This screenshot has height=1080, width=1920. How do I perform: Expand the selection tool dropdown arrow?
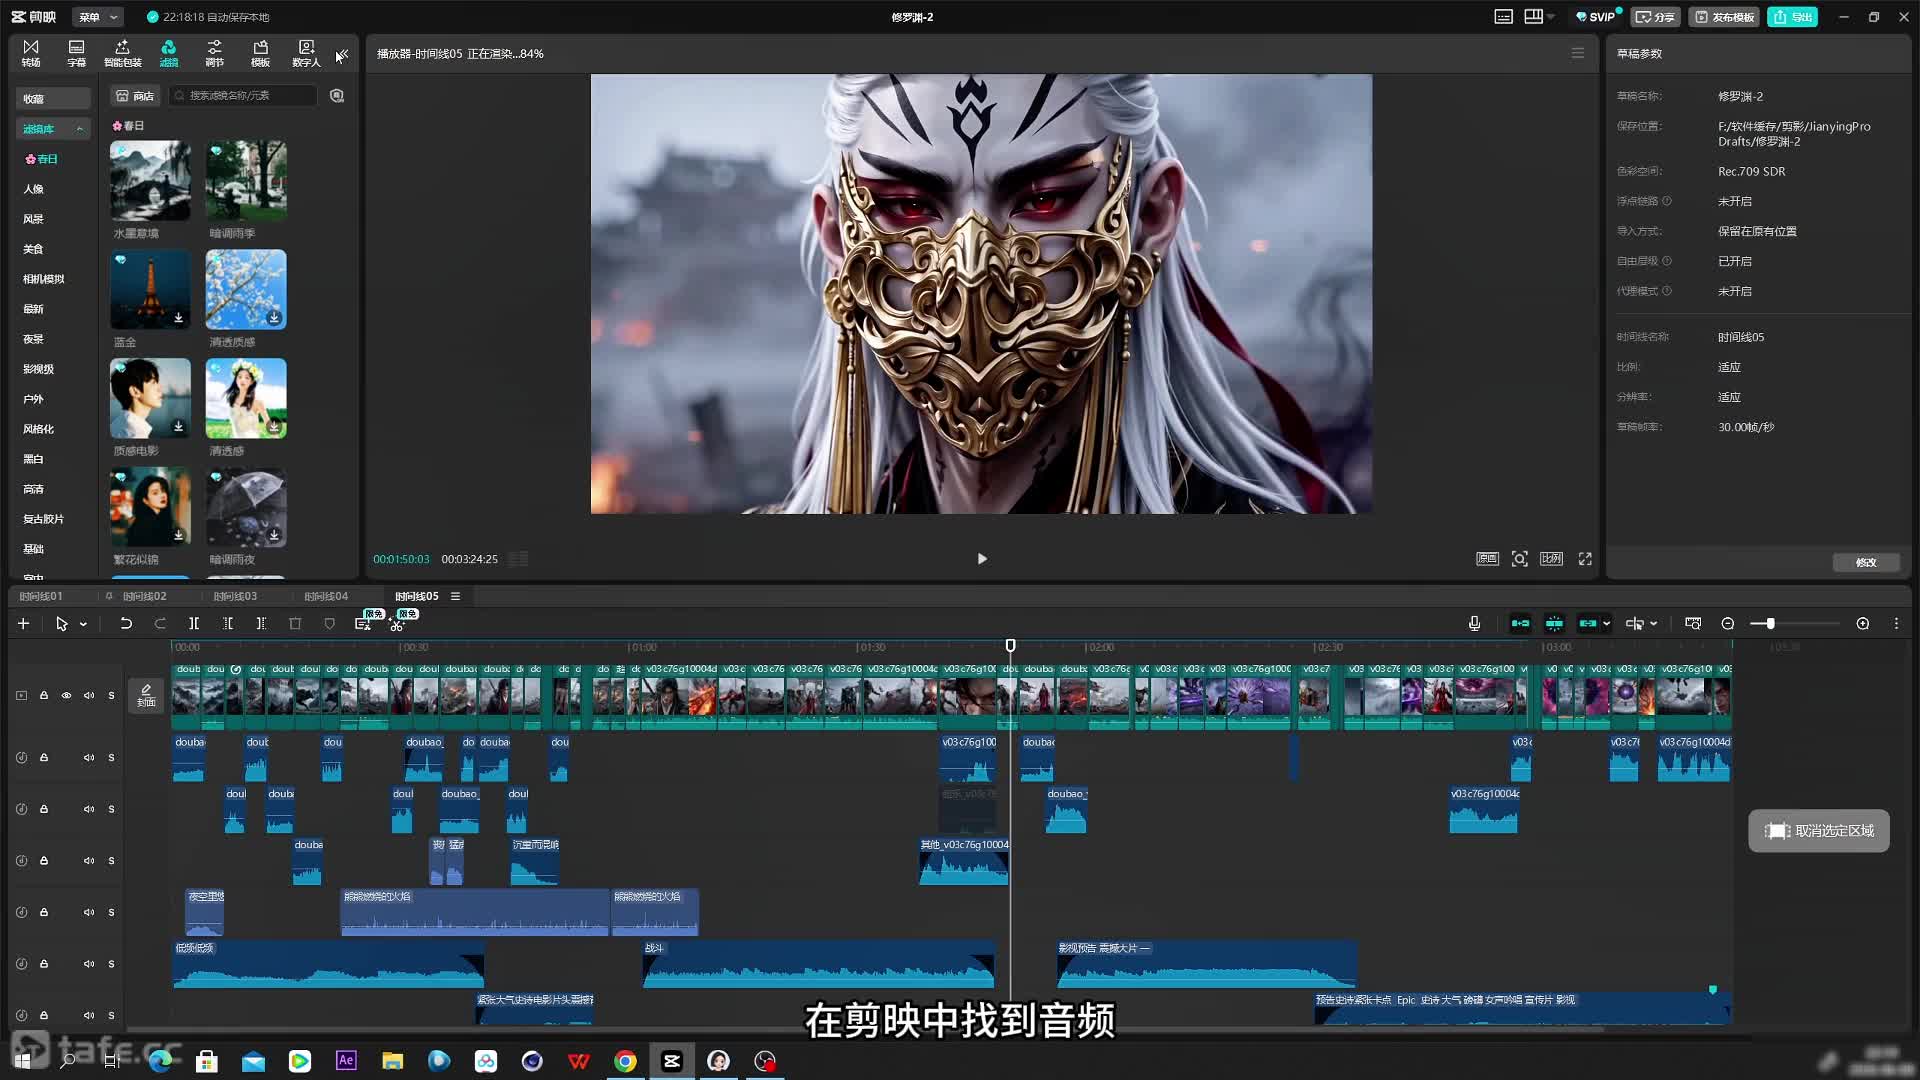[x=83, y=624]
